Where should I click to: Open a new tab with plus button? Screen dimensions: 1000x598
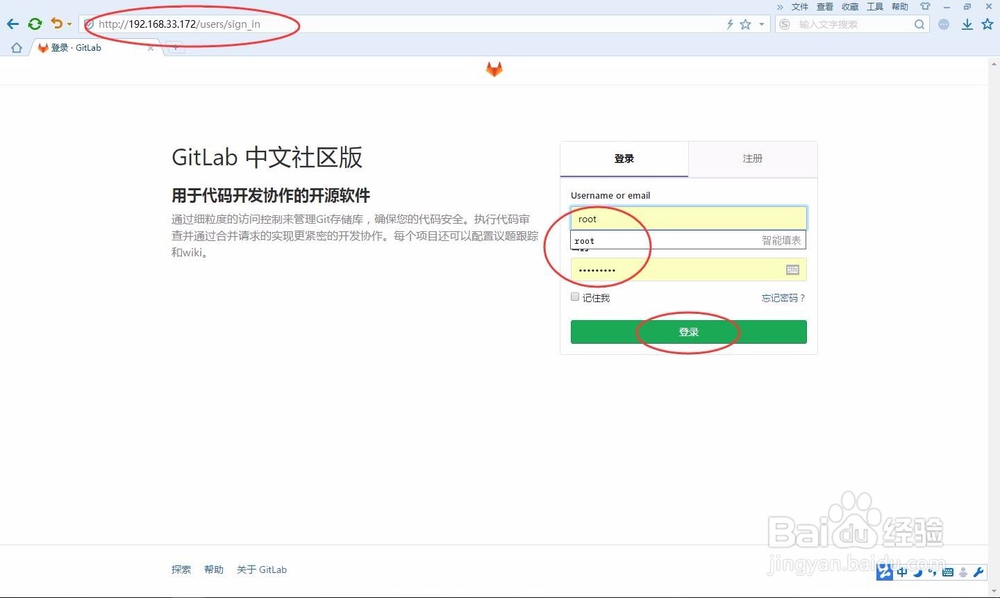[175, 47]
